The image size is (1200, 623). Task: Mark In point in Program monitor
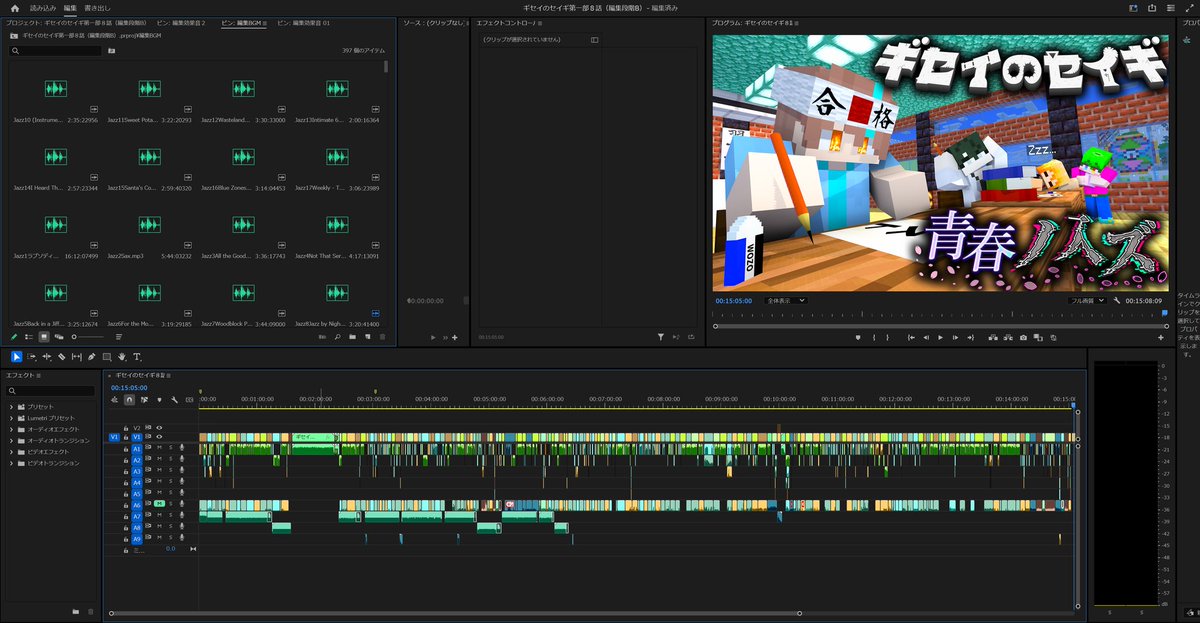(x=874, y=338)
